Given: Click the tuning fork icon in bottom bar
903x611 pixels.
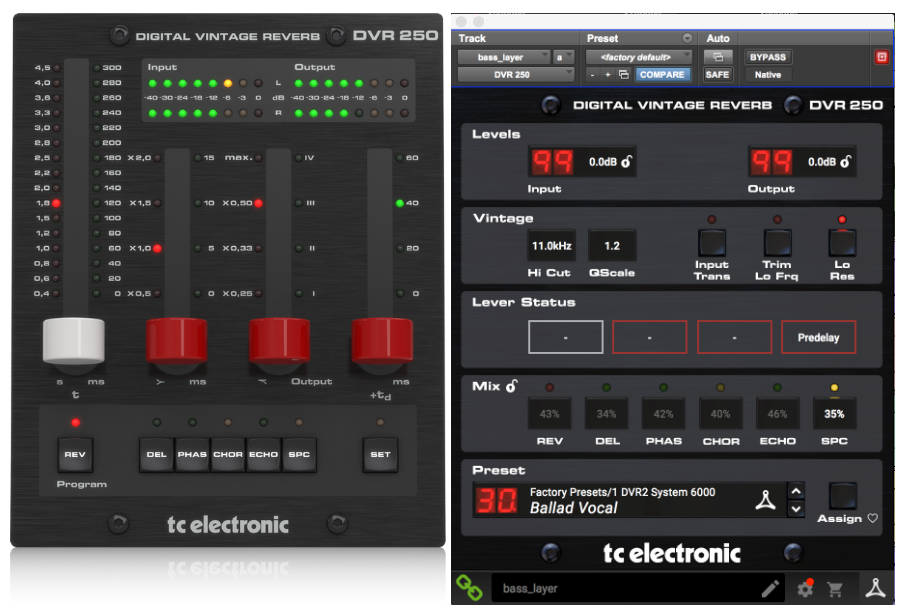Looking at the screenshot, I should [875, 588].
